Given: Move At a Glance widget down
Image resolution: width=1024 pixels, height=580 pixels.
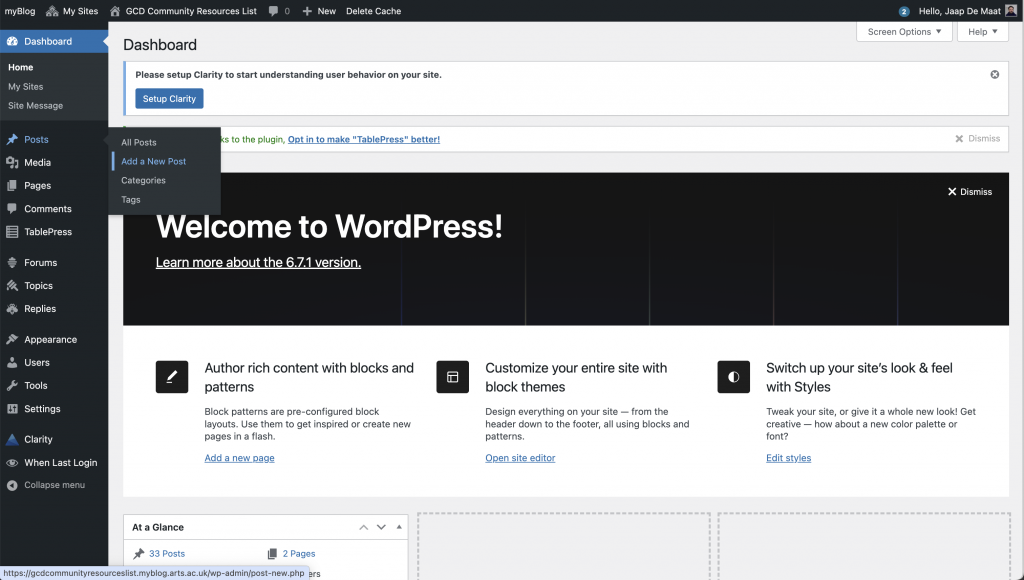Looking at the screenshot, I should click(381, 527).
